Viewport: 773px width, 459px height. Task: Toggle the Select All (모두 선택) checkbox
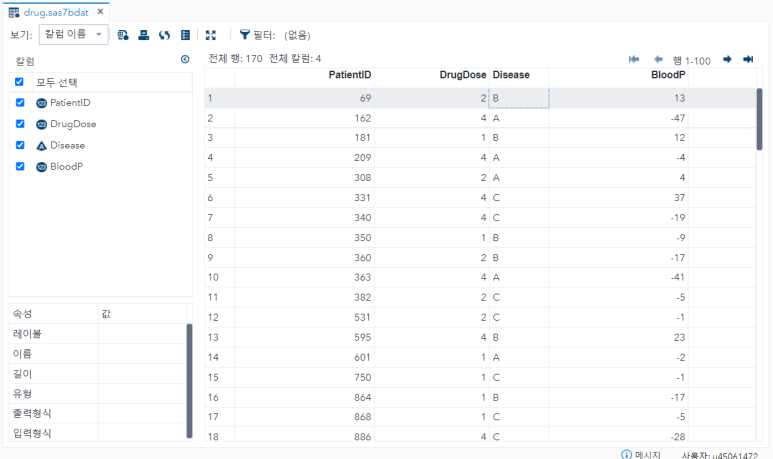(x=20, y=82)
